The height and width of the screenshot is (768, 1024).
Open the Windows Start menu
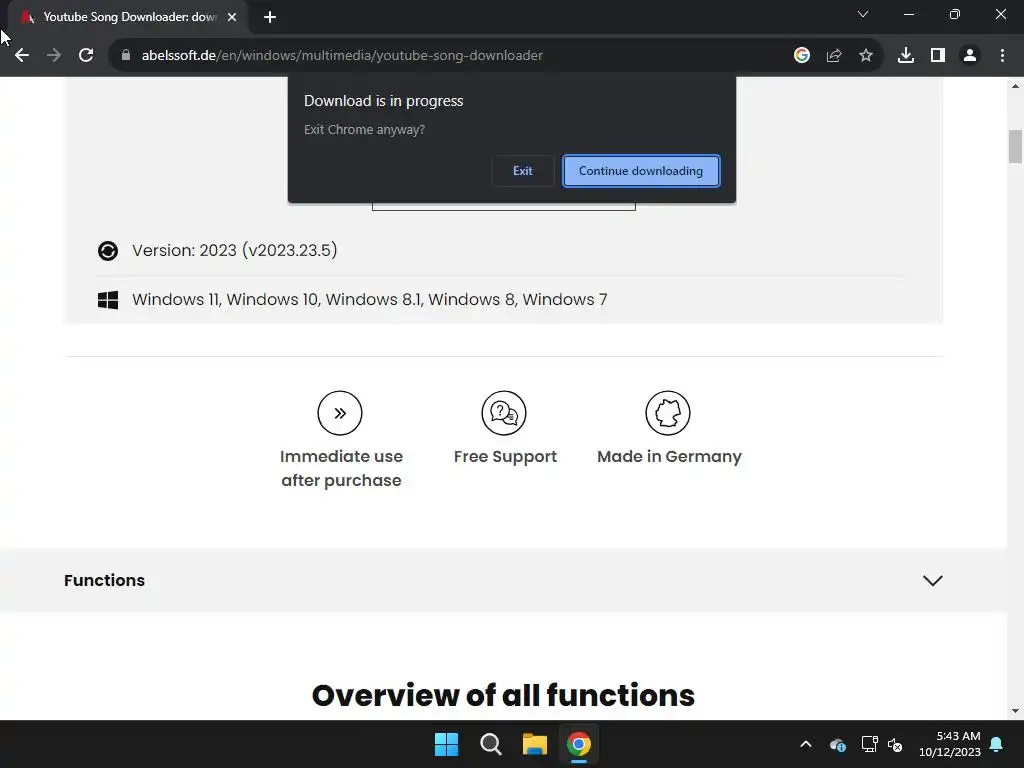(447, 744)
